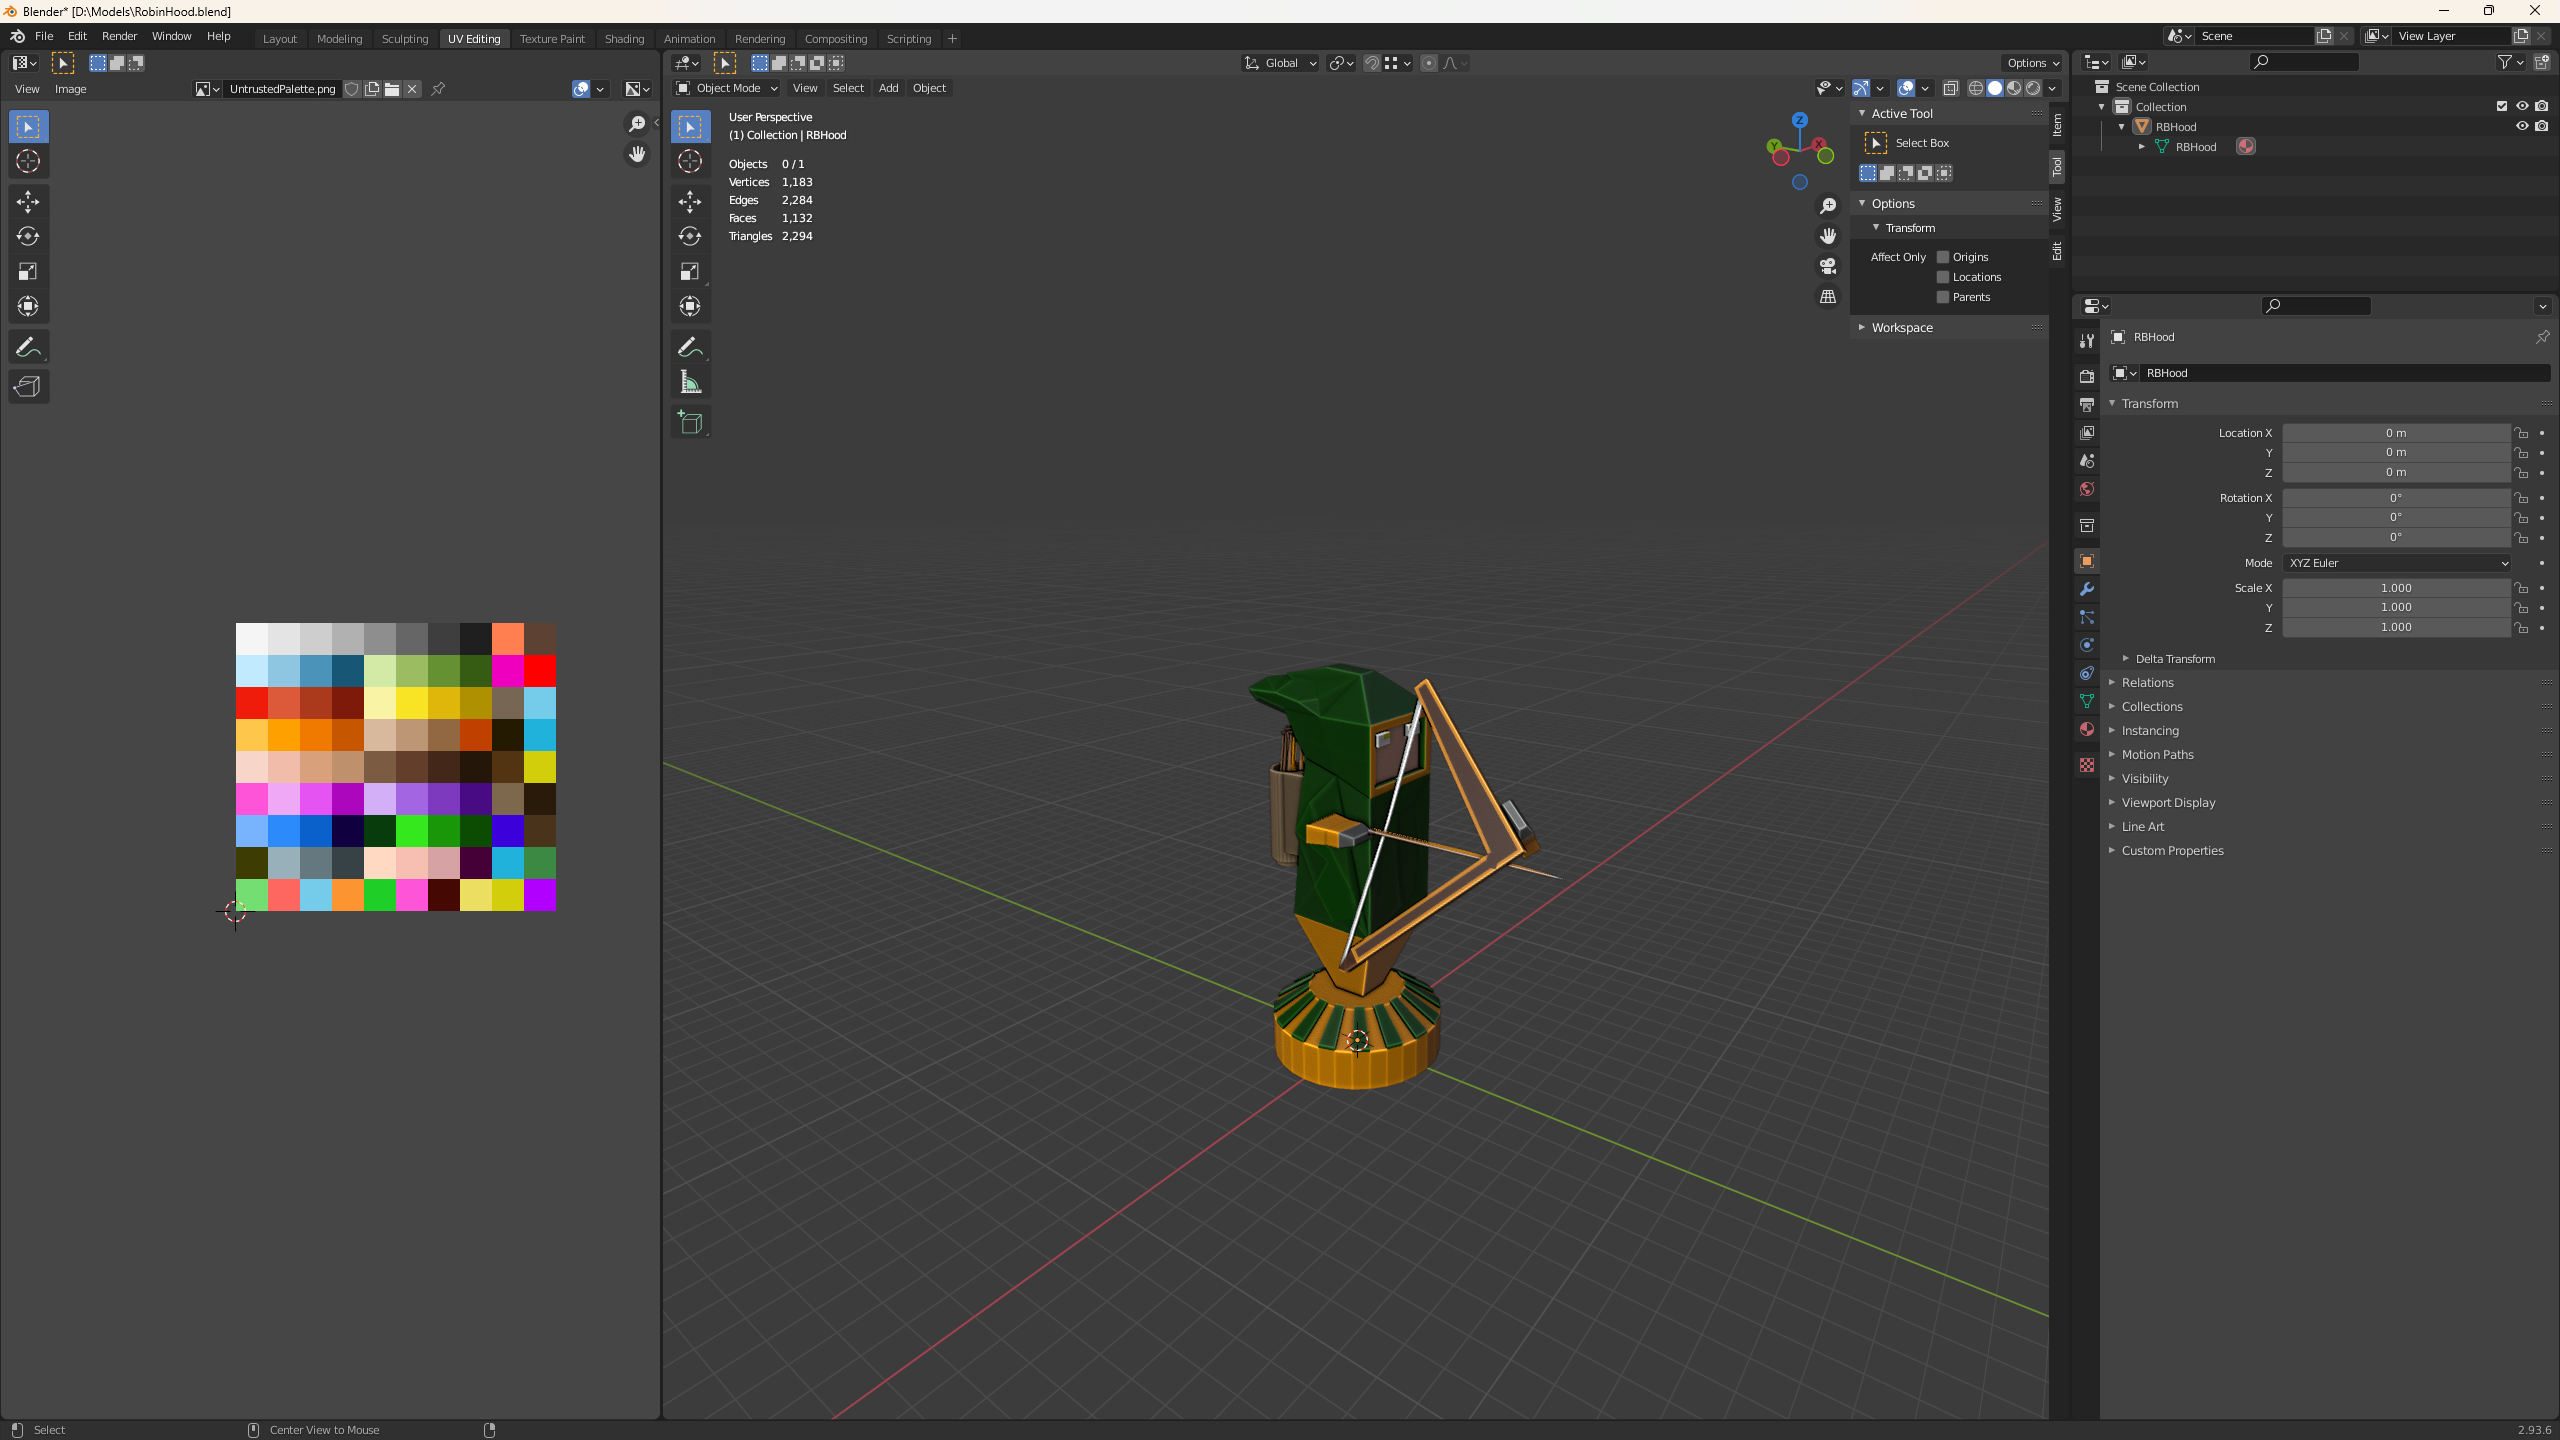The width and height of the screenshot is (2560, 1440).
Task: Open the Image menu in the UV editor
Action: click(70, 89)
